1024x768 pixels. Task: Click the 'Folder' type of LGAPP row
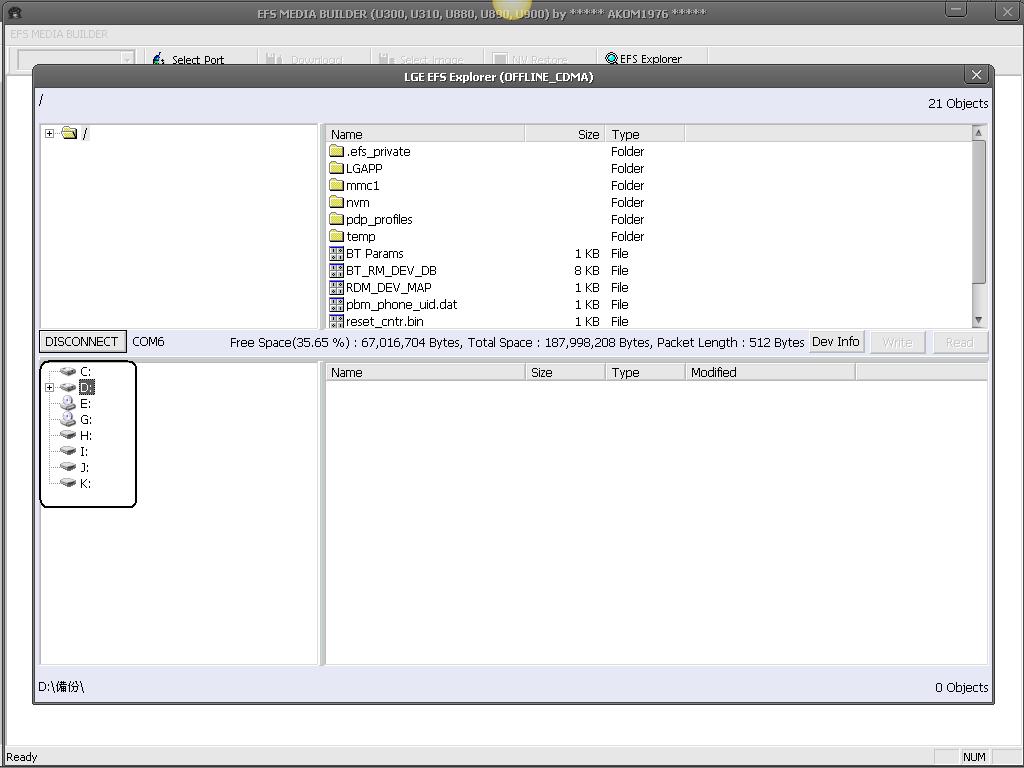[628, 168]
